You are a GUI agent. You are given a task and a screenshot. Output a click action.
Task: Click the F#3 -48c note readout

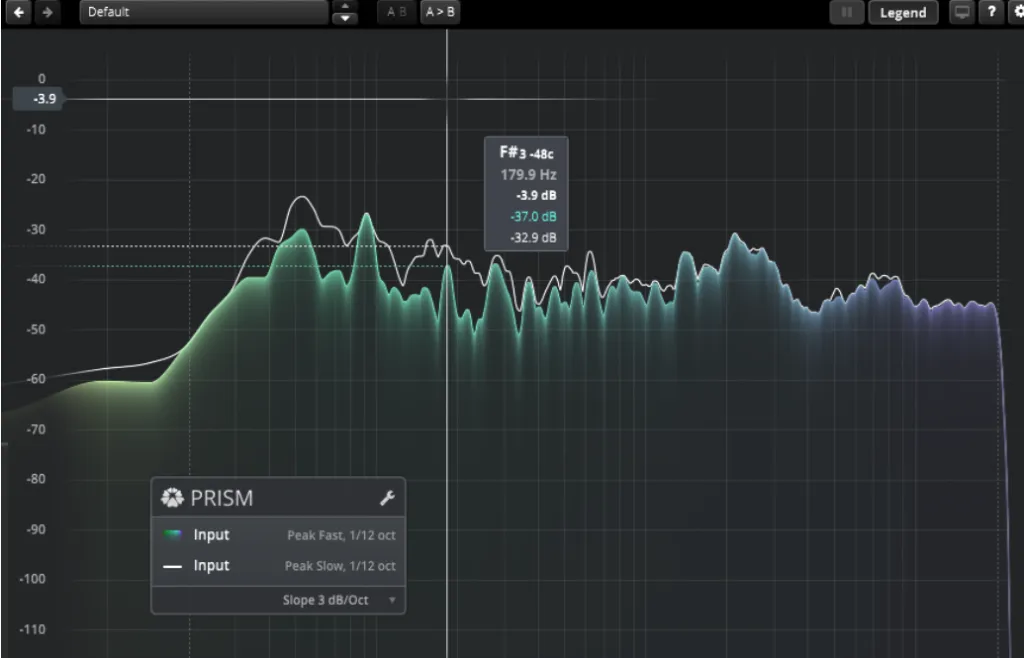(x=526, y=153)
